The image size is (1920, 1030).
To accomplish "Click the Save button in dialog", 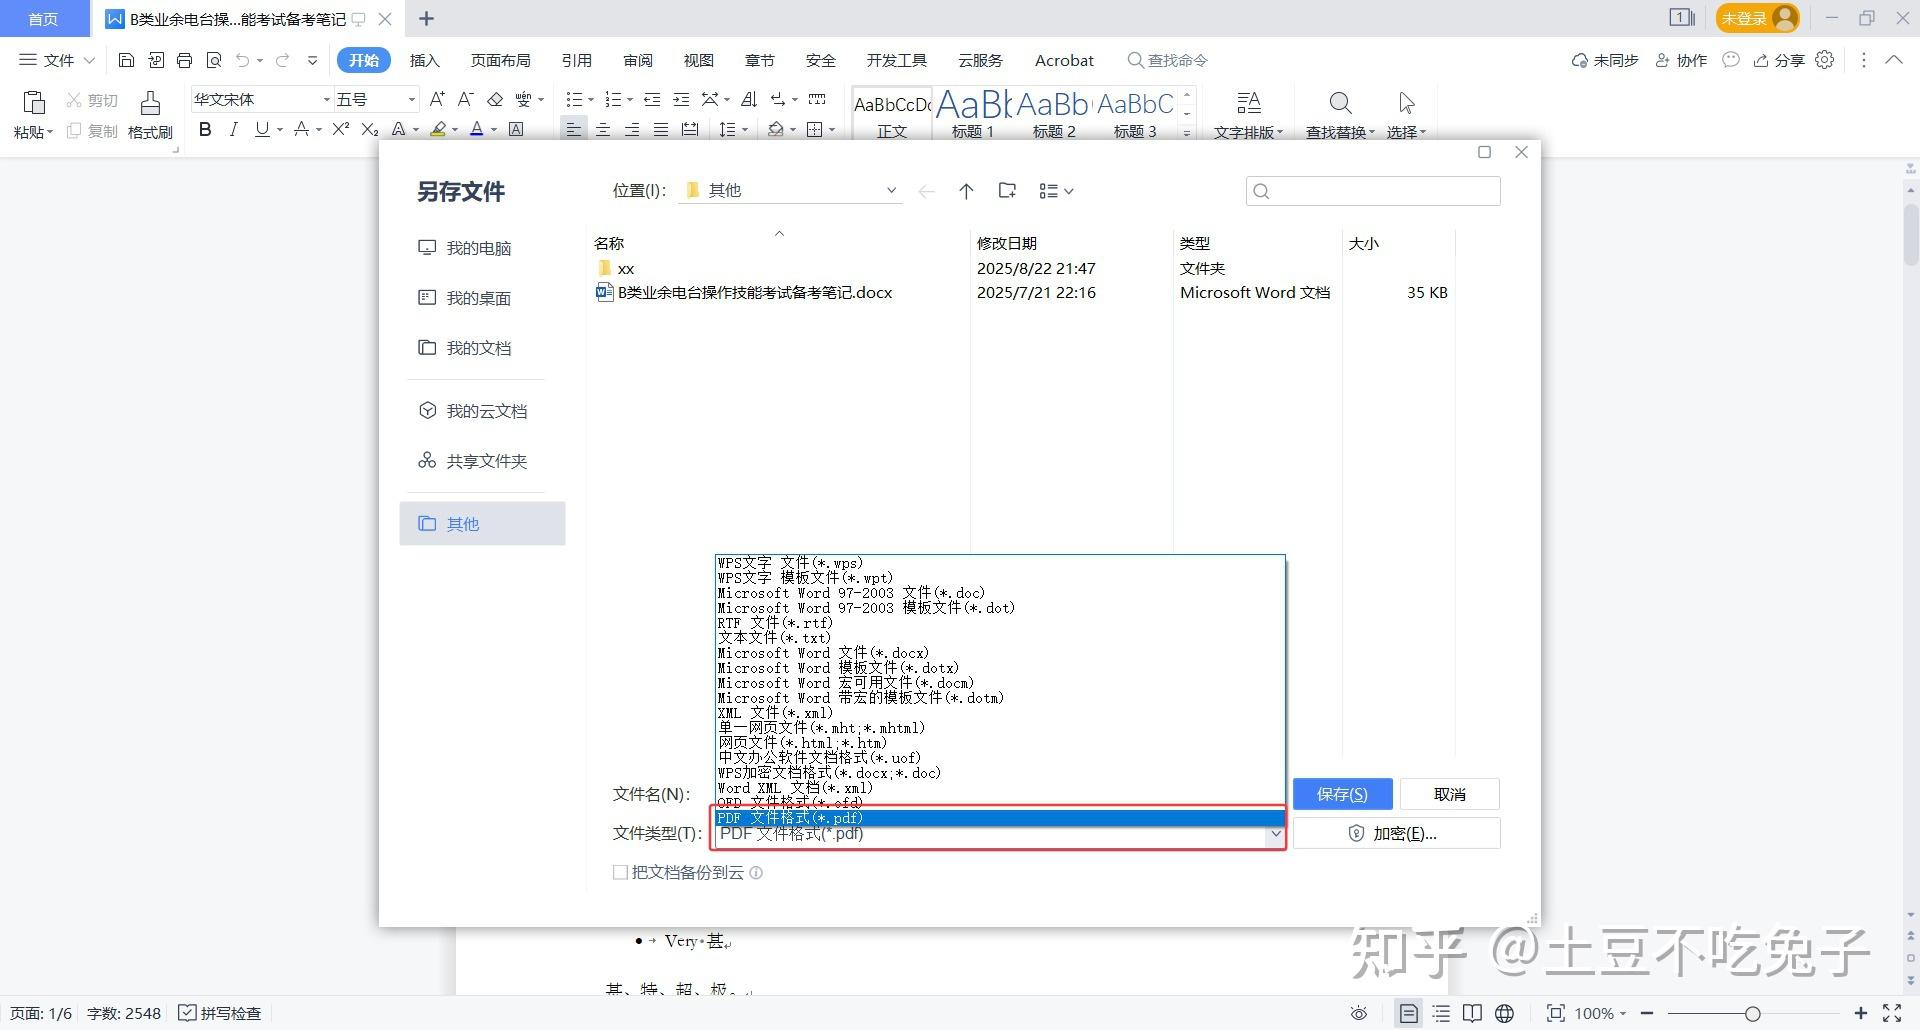I will (x=1342, y=794).
